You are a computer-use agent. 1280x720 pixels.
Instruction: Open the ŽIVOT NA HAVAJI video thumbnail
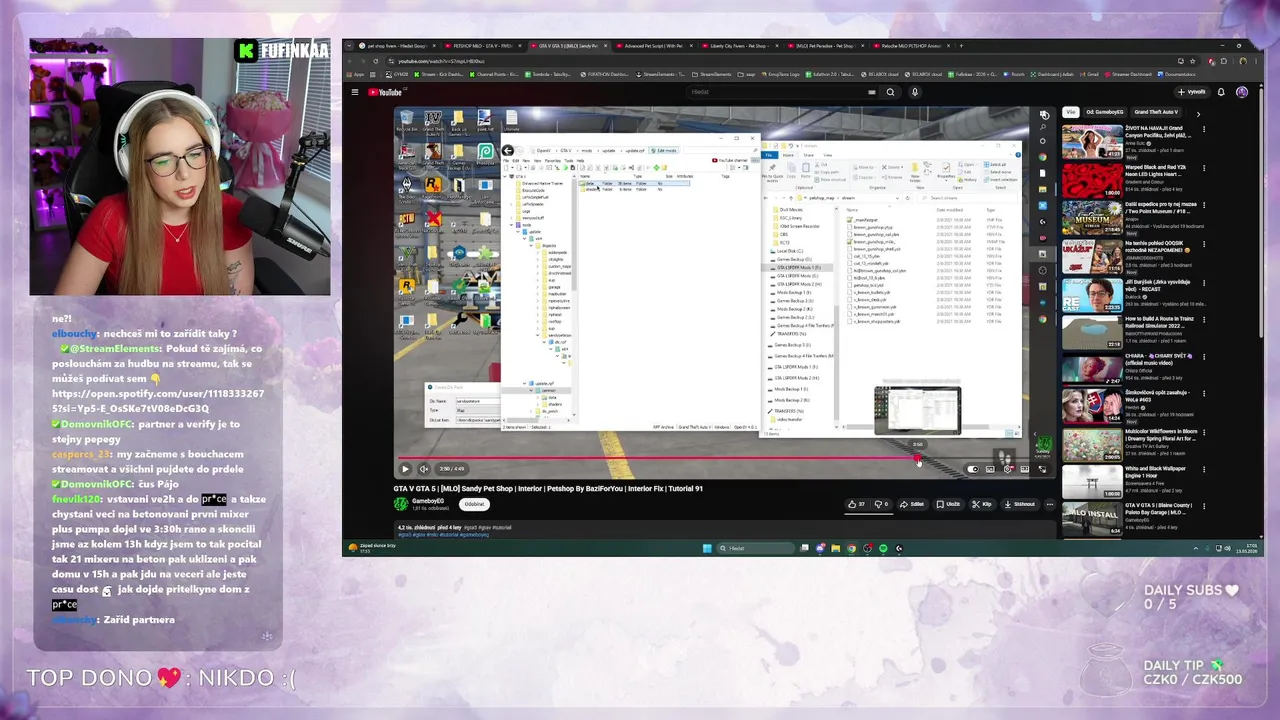click(x=1092, y=141)
